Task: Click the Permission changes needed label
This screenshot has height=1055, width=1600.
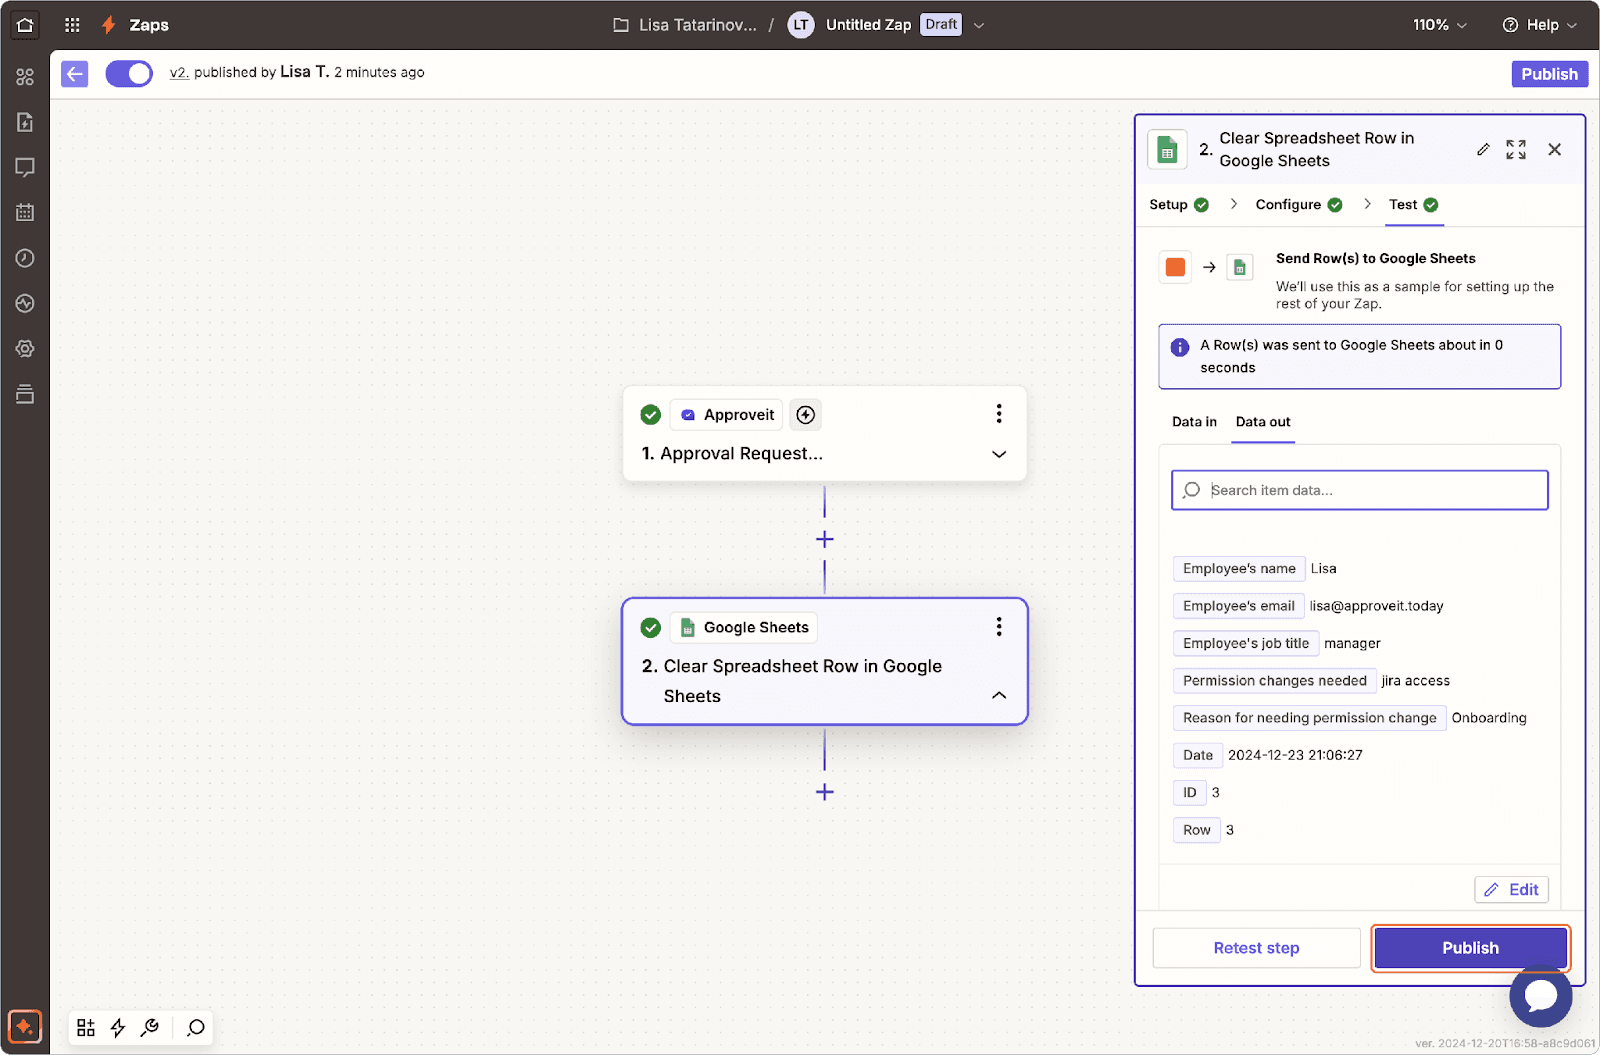Action: 1274,681
